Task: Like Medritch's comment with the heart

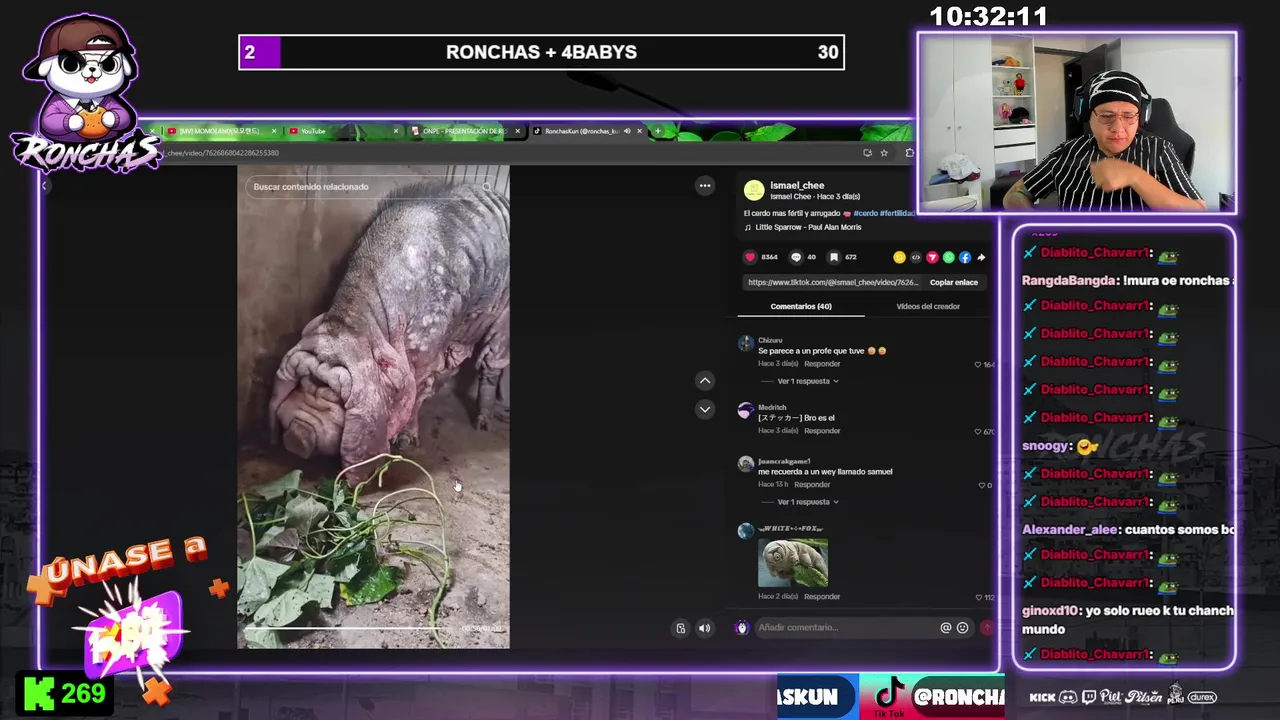Action: click(x=978, y=431)
